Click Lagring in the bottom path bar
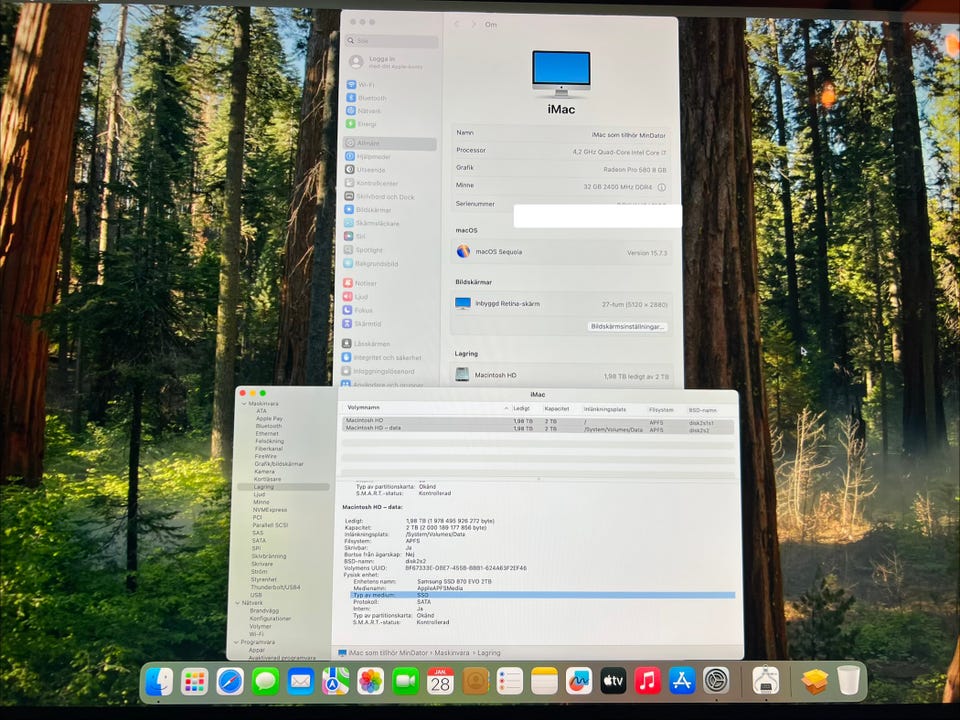960x720 pixels. (489, 653)
